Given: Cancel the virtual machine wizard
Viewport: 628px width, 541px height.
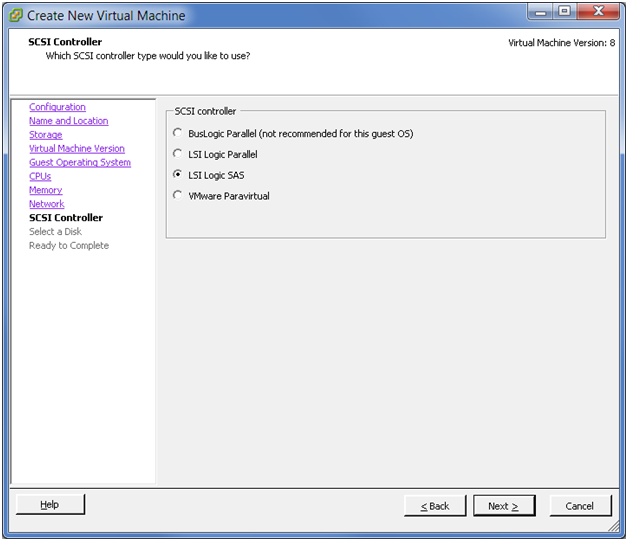Looking at the screenshot, I should 580,506.
